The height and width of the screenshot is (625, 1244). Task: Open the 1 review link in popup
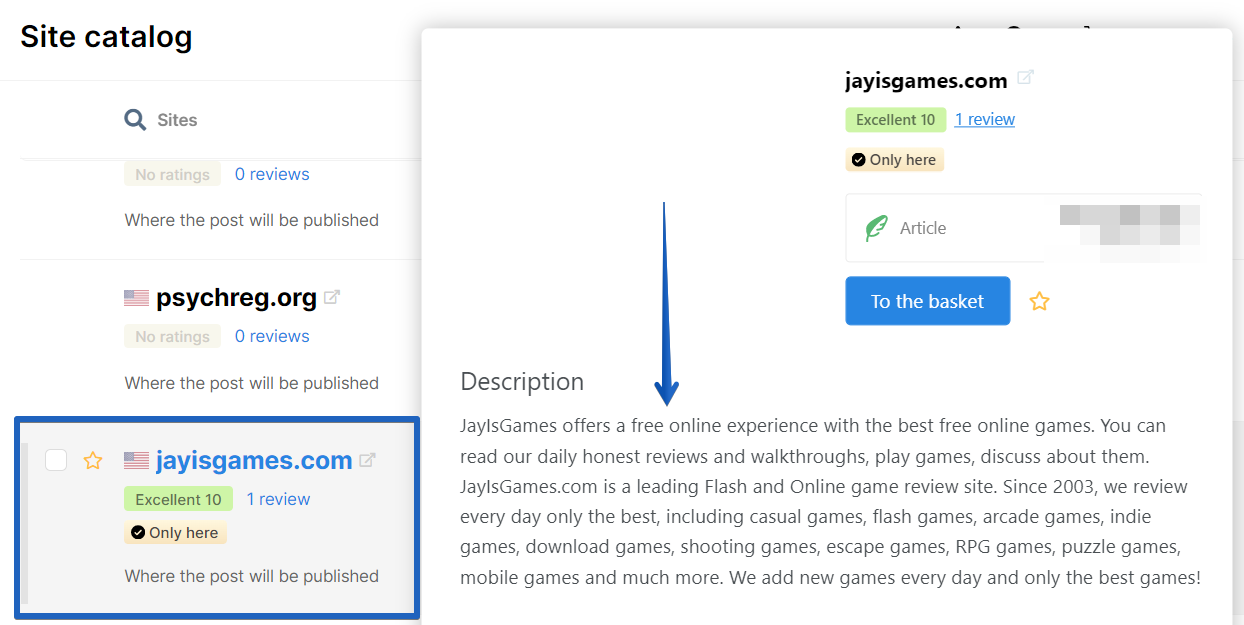click(985, 119)
